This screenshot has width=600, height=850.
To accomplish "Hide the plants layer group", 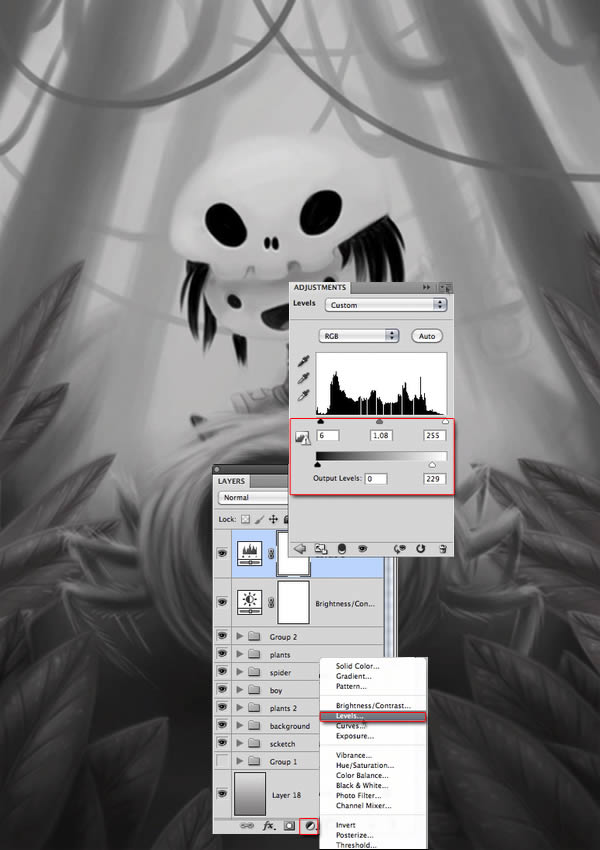I will coord(222,654).
